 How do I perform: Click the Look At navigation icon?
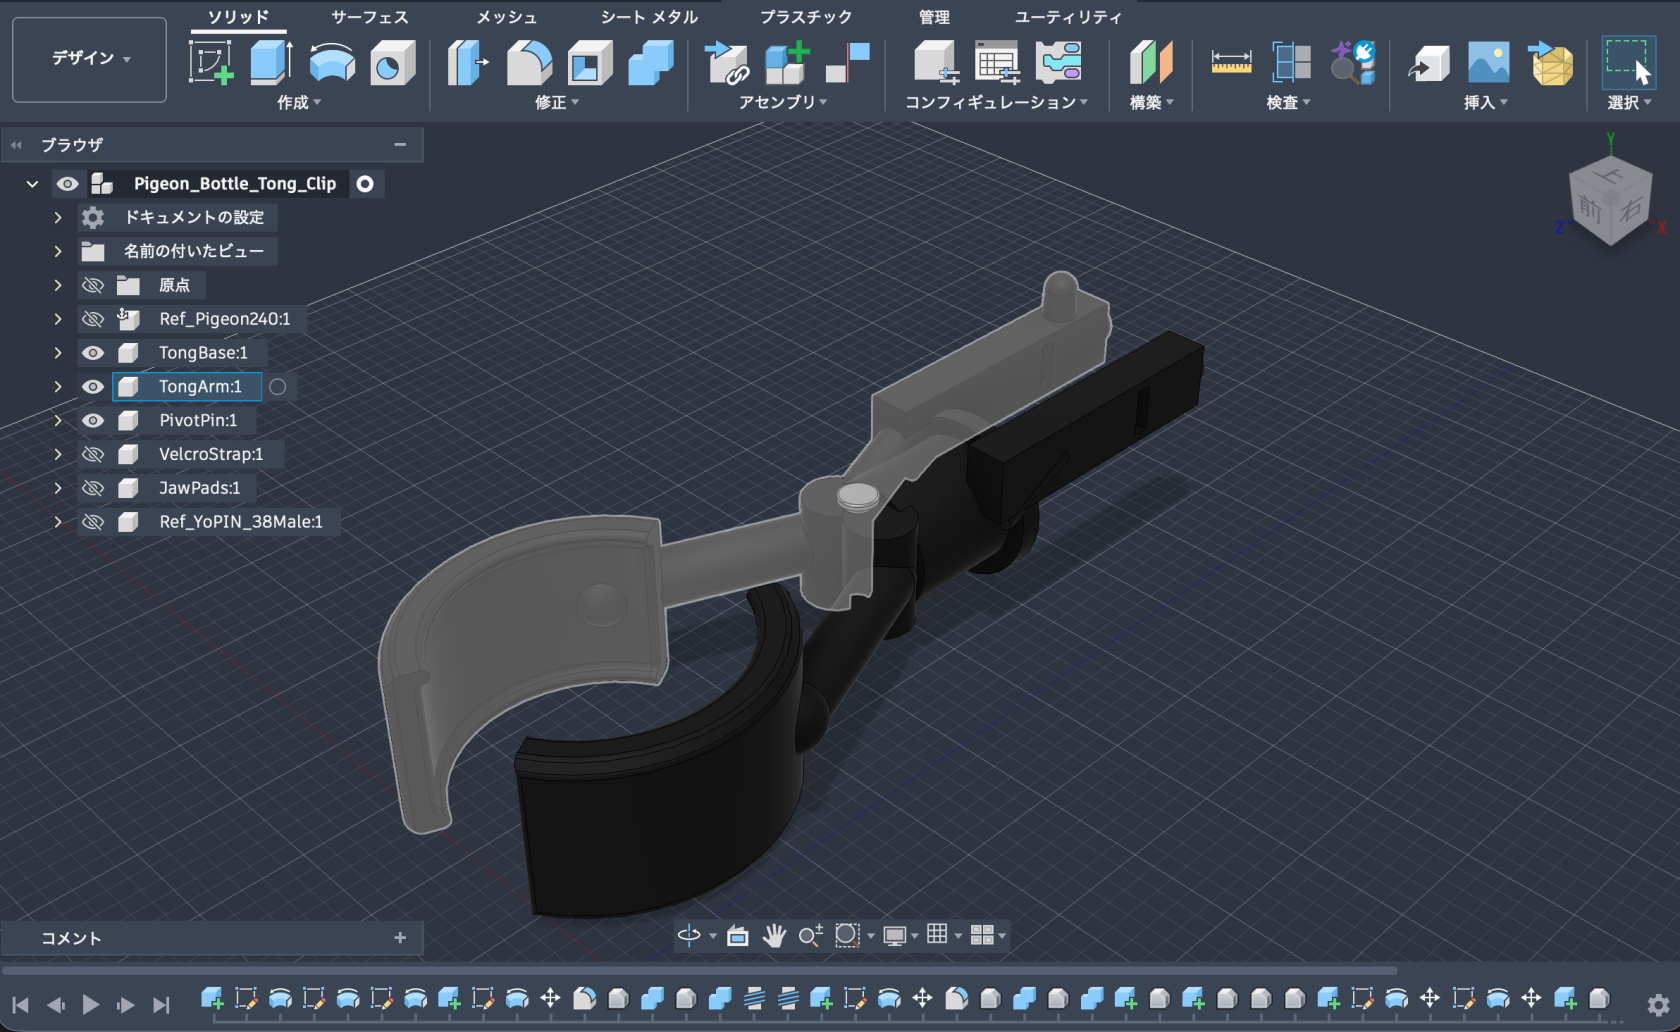738,936
